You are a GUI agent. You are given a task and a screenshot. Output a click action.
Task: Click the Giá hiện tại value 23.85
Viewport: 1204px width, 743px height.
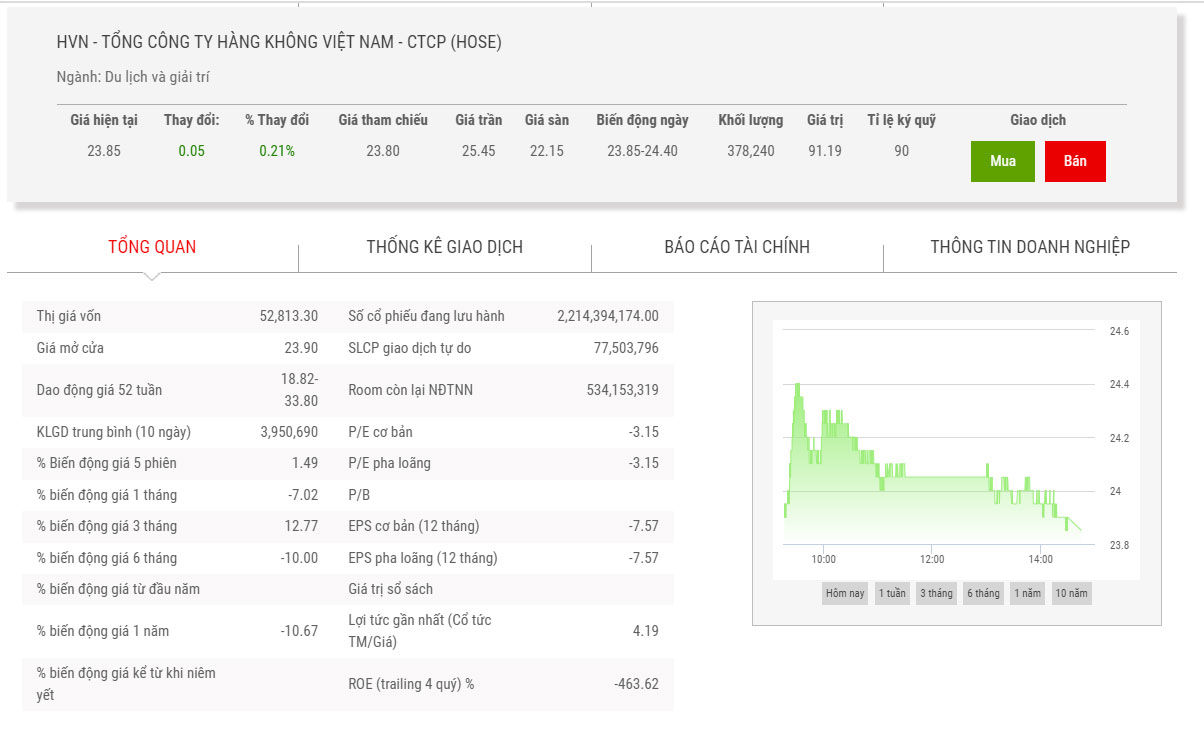(104, 151)
